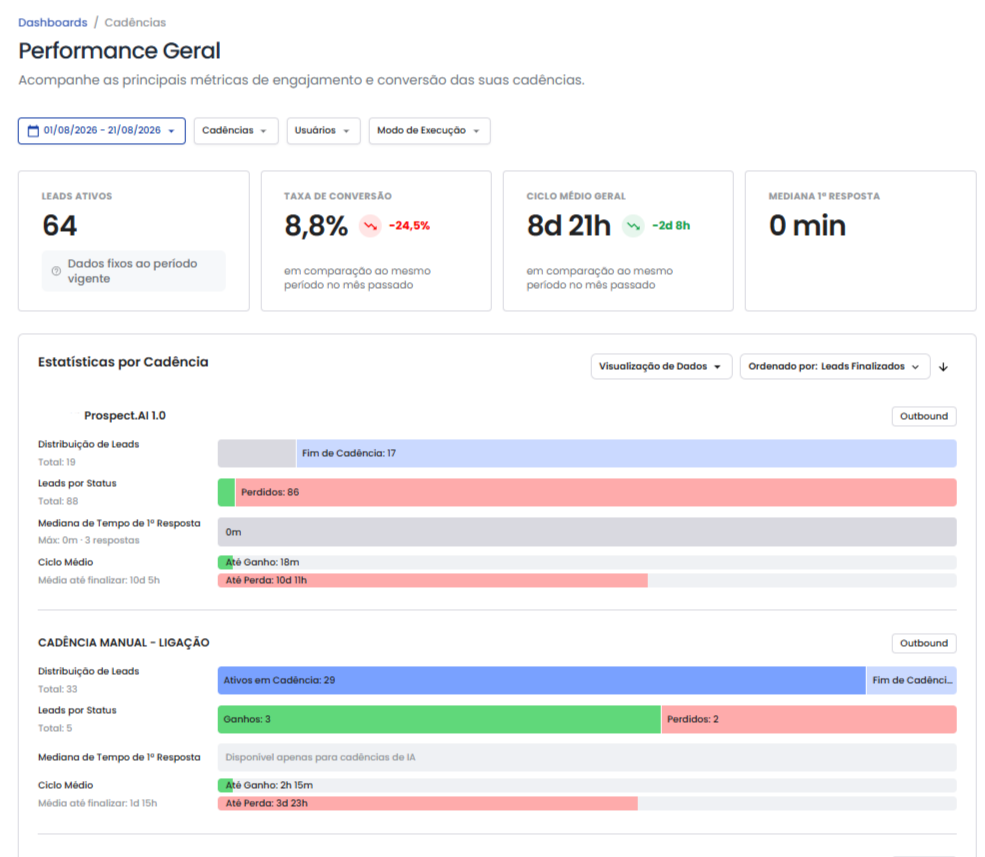Click the "Ganhos: 3" green bar segment
This screenshot has height=857, width=985.
439,719
